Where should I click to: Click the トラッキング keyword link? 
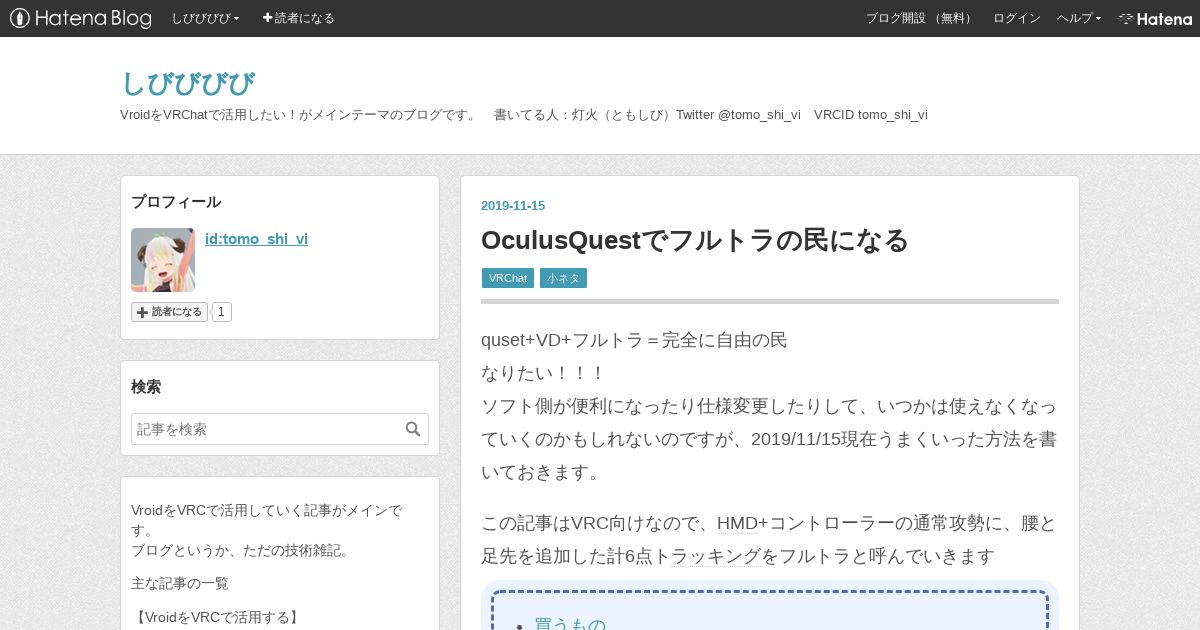point(716,556)
